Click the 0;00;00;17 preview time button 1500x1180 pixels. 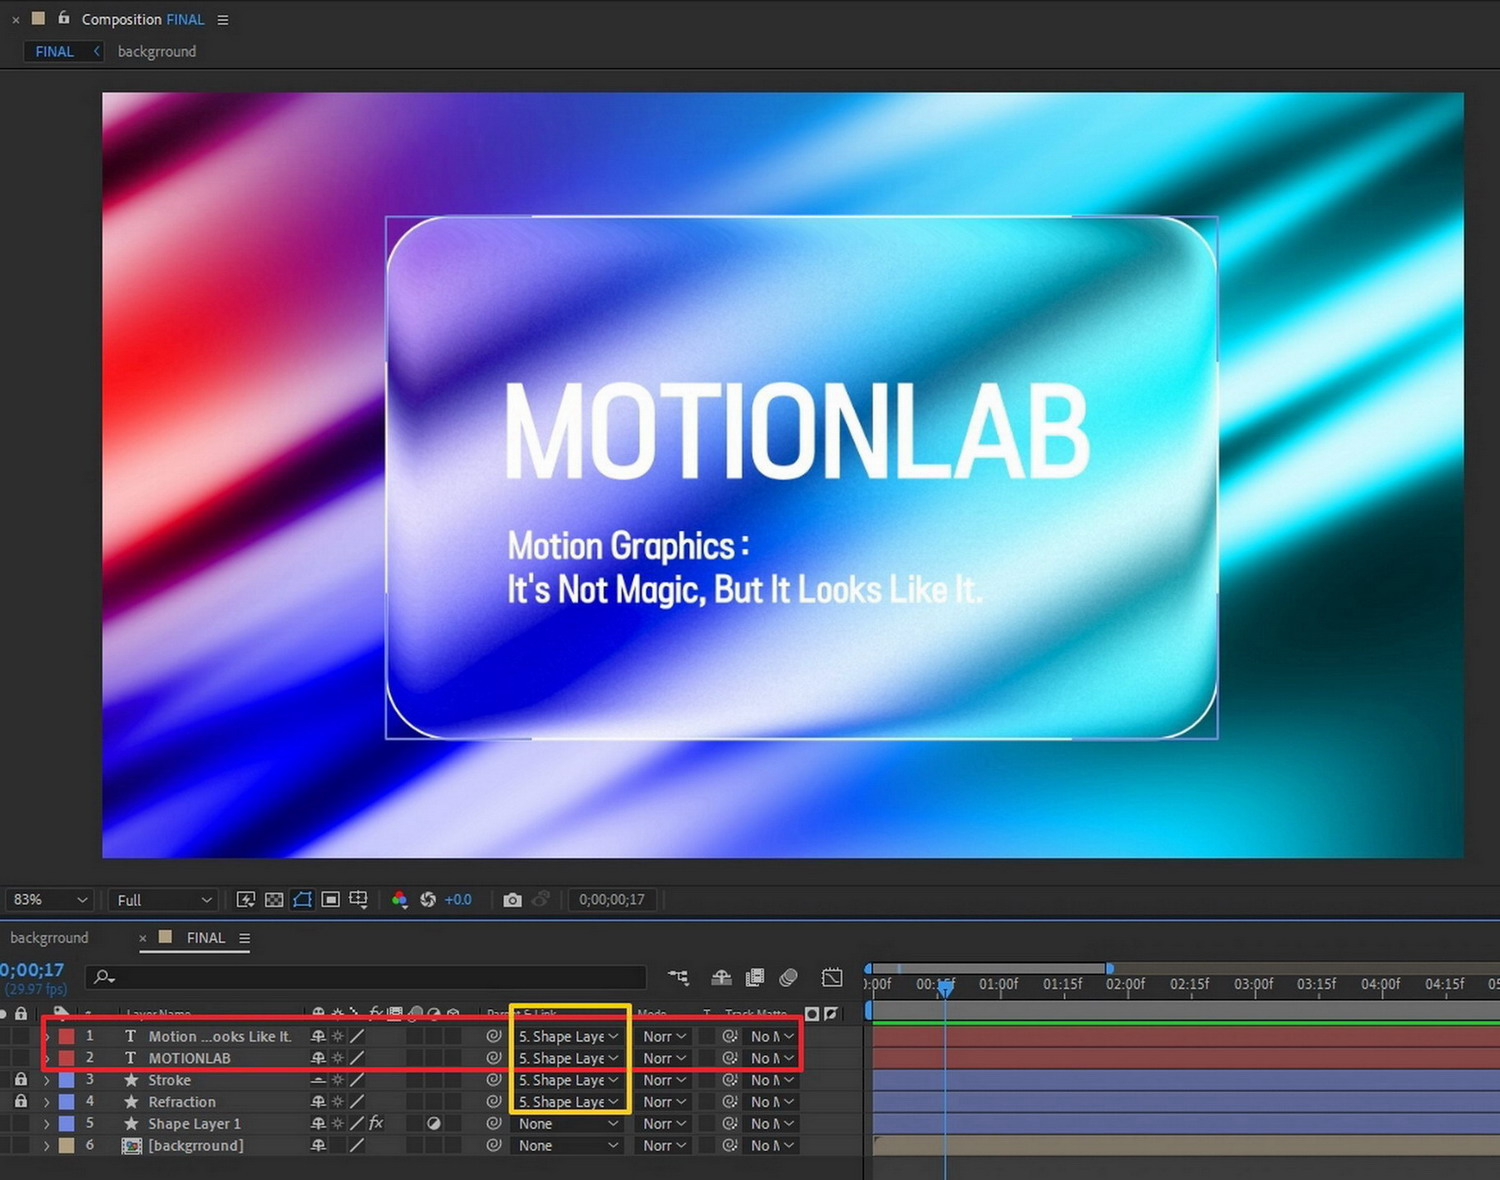point(612,900)
